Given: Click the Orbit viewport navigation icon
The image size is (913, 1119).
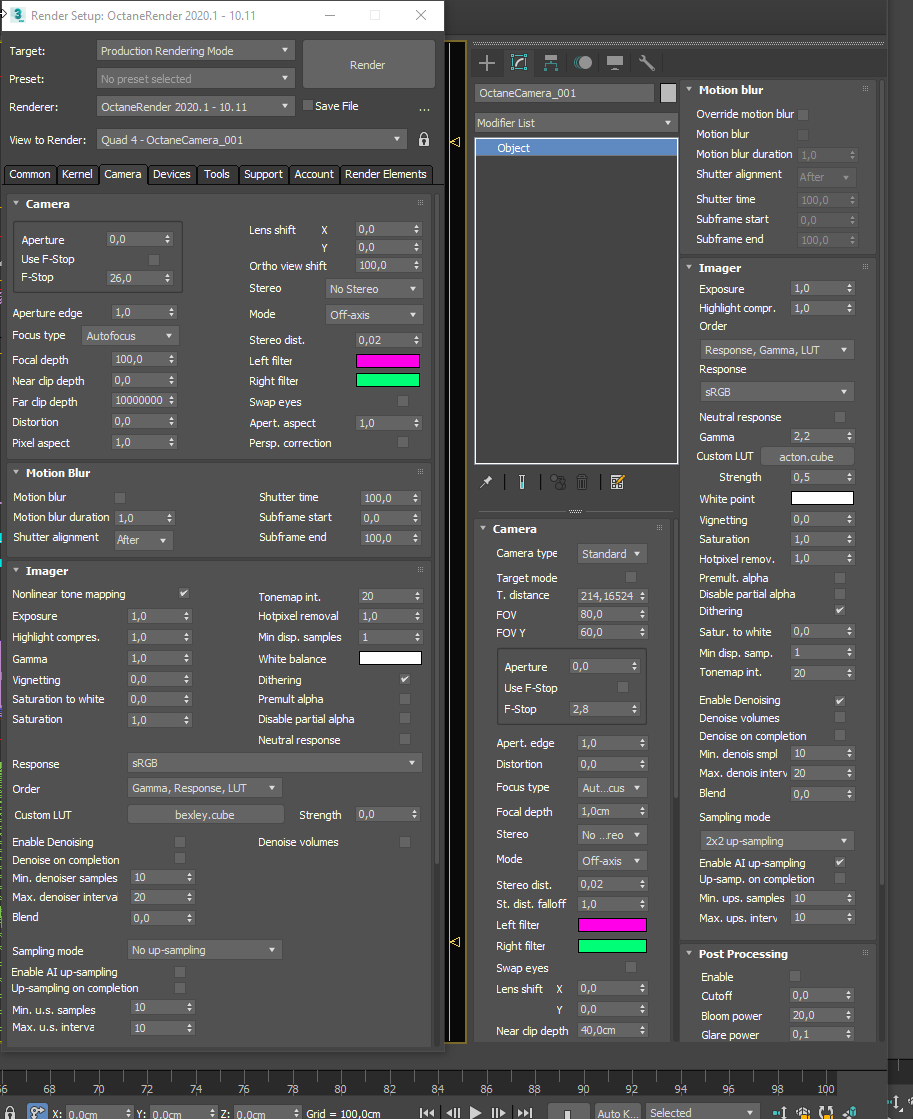Looking at the screenshot, I should click(x=826, y=1112).
